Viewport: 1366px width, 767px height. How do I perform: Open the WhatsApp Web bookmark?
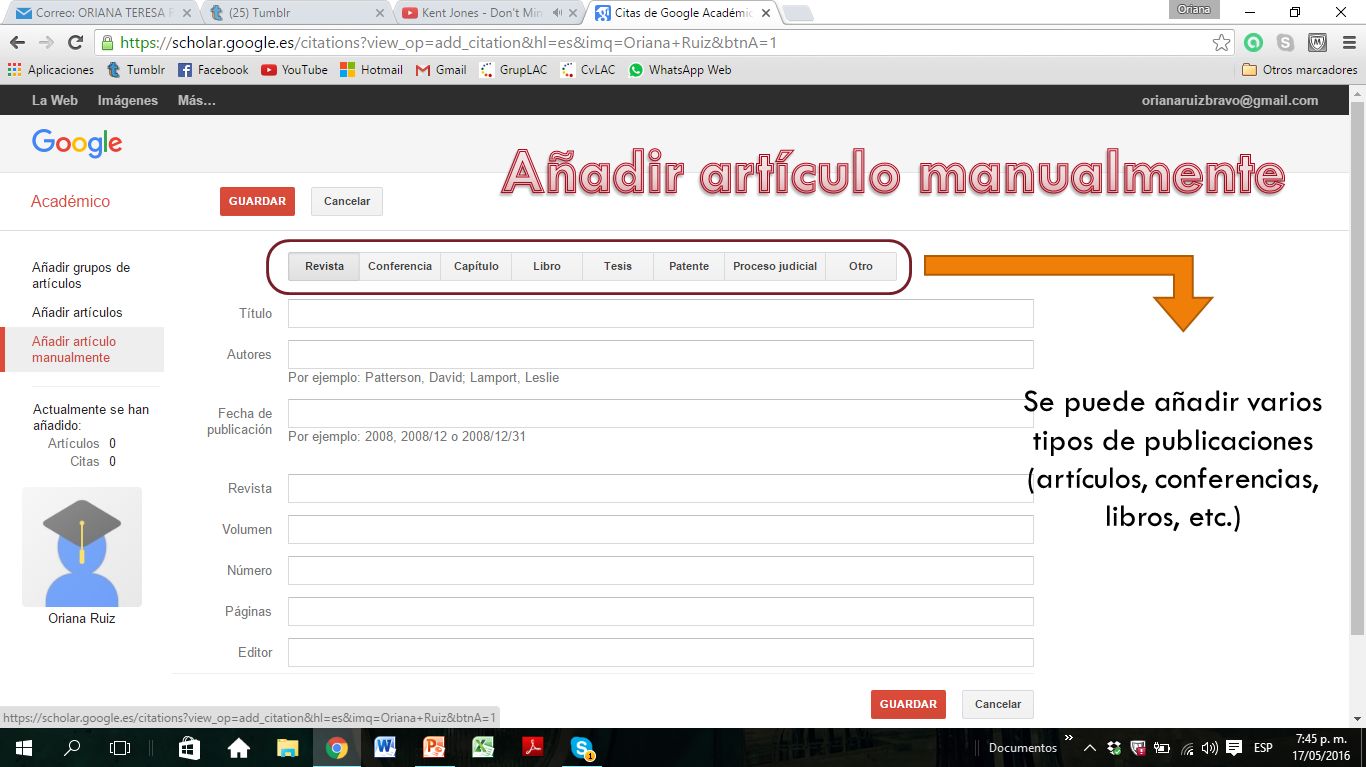coord(680,70)
